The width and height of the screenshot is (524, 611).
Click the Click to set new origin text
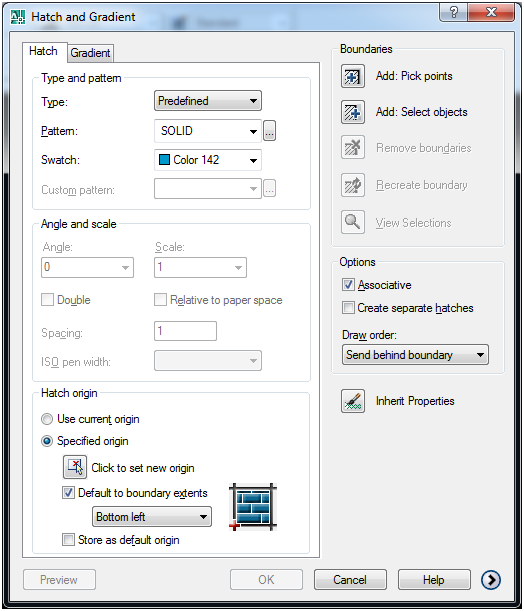point(143,468)
